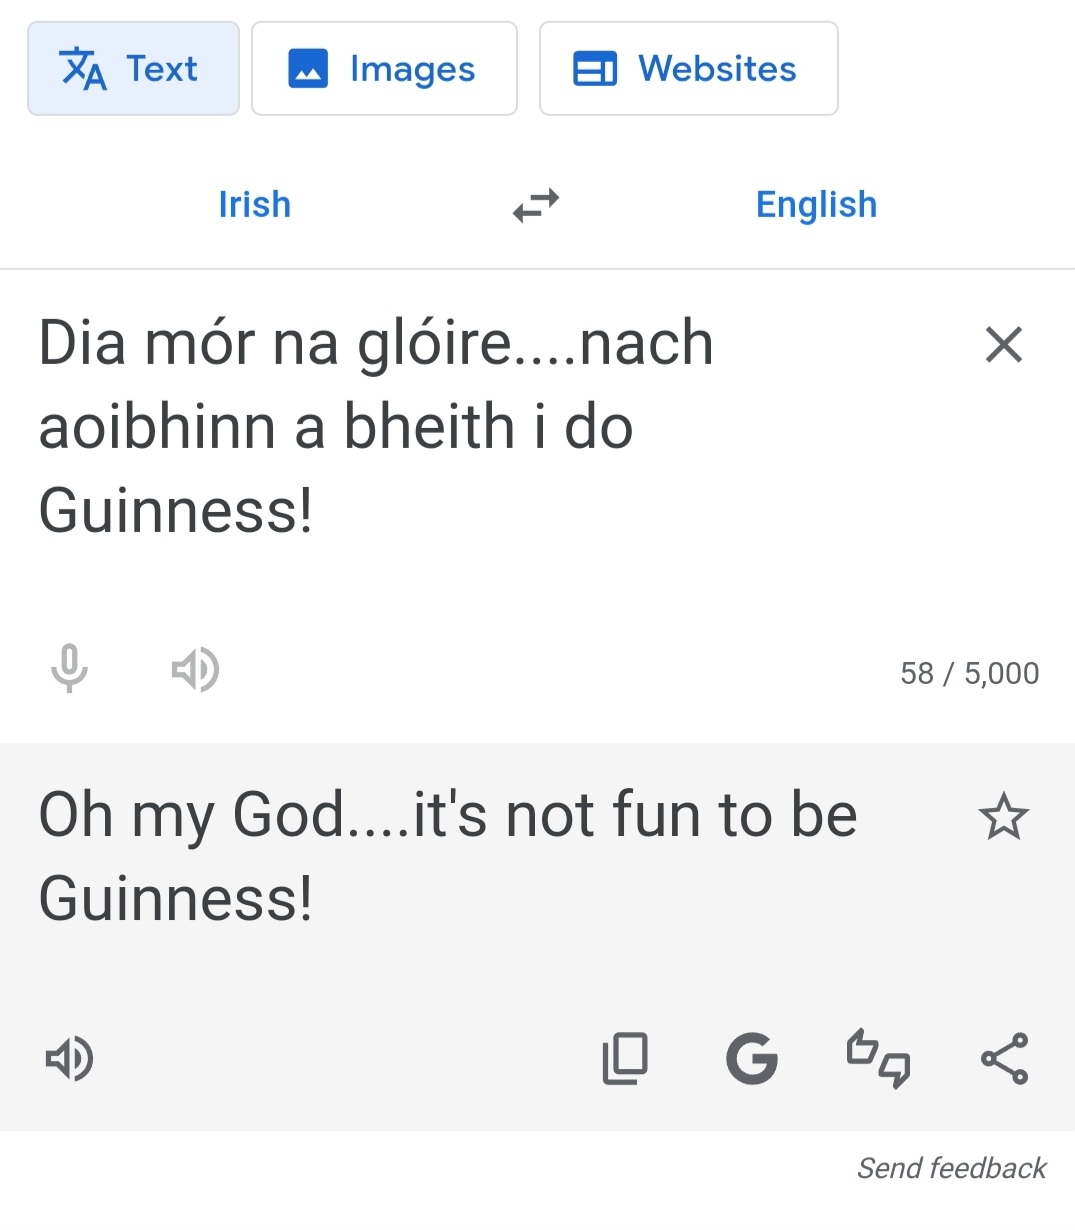Viewport: 1075px width, 1230px height.
Task: Listen to the Irish source text
Action: point(195,669)
